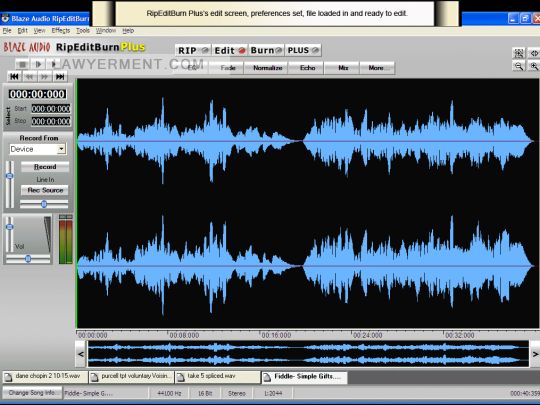Switch to take 5 spliced.wav tab
This screenshot has width=540, height=405.
pyautogui.click(x=218, y=376)
